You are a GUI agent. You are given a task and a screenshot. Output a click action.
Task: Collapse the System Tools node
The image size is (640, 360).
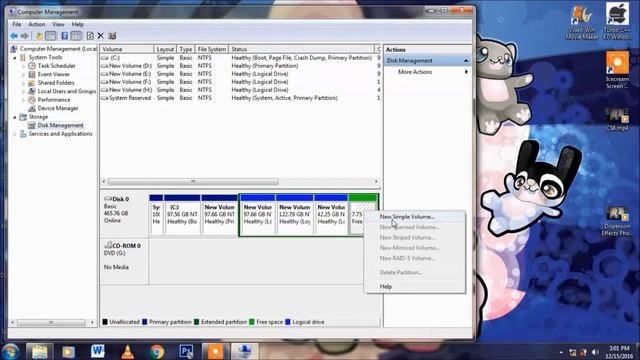[15, 58]
